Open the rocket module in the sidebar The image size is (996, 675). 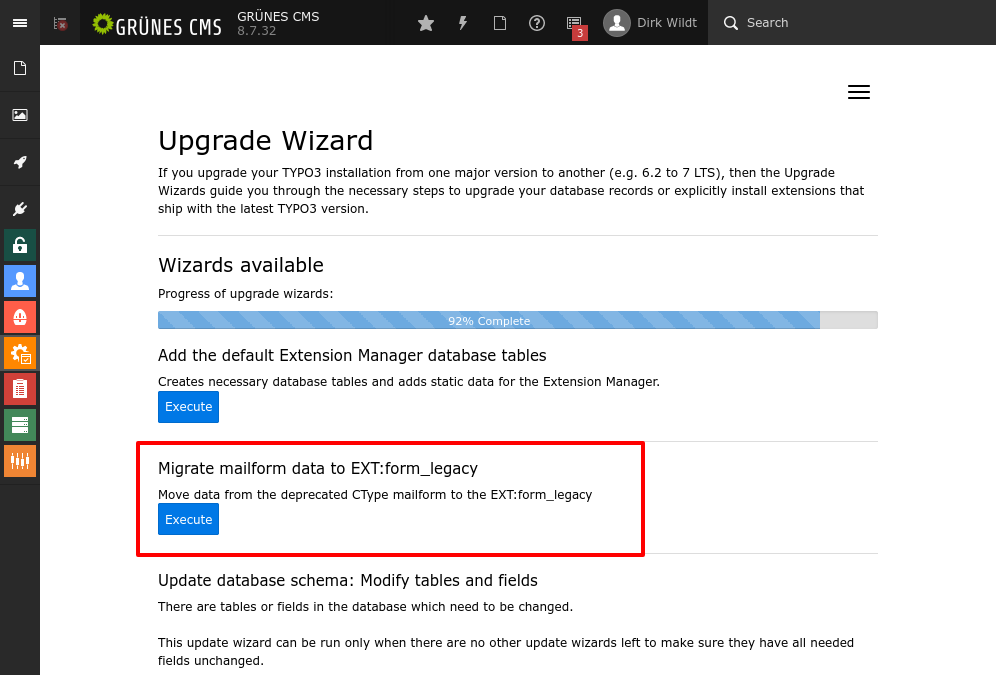[20, 162]
